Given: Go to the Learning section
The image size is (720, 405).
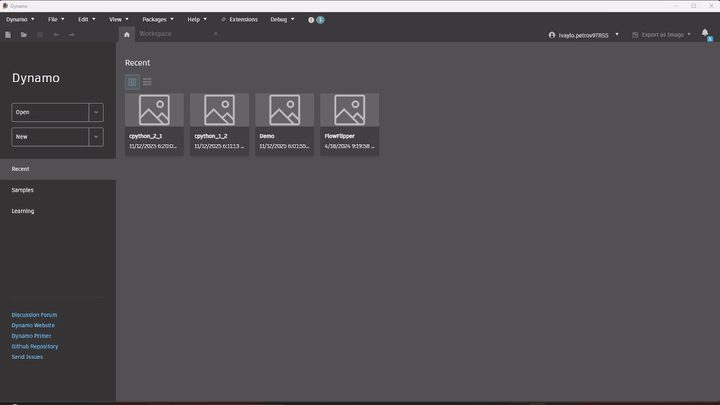Looking at the screenshot, I should [x=23, y=211].
